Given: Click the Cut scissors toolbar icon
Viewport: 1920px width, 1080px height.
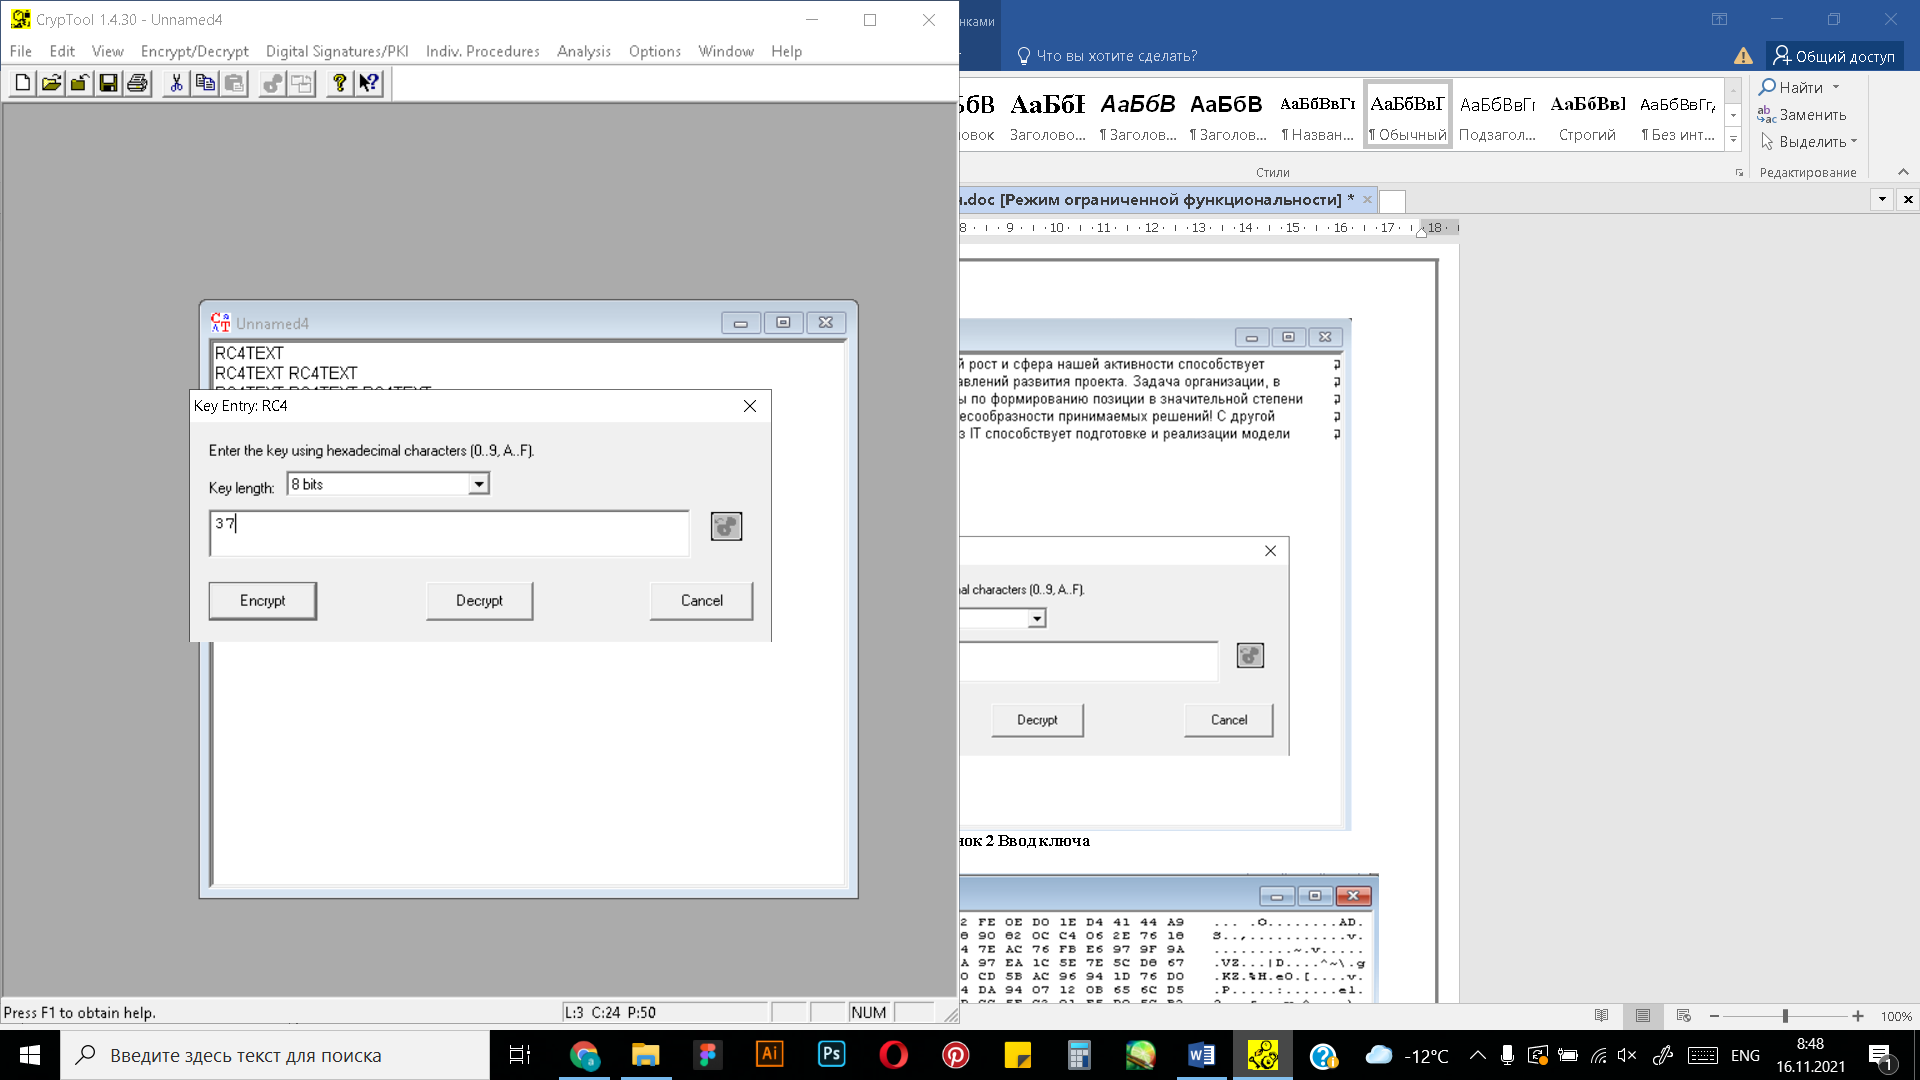Looking at the screenshot, I should pyautogui.click(x=176, y=83).
